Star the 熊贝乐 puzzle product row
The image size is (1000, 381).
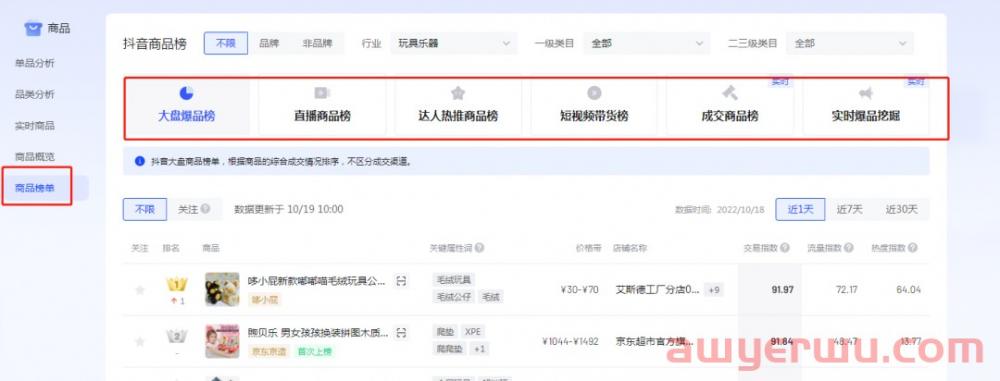point(140,341)
